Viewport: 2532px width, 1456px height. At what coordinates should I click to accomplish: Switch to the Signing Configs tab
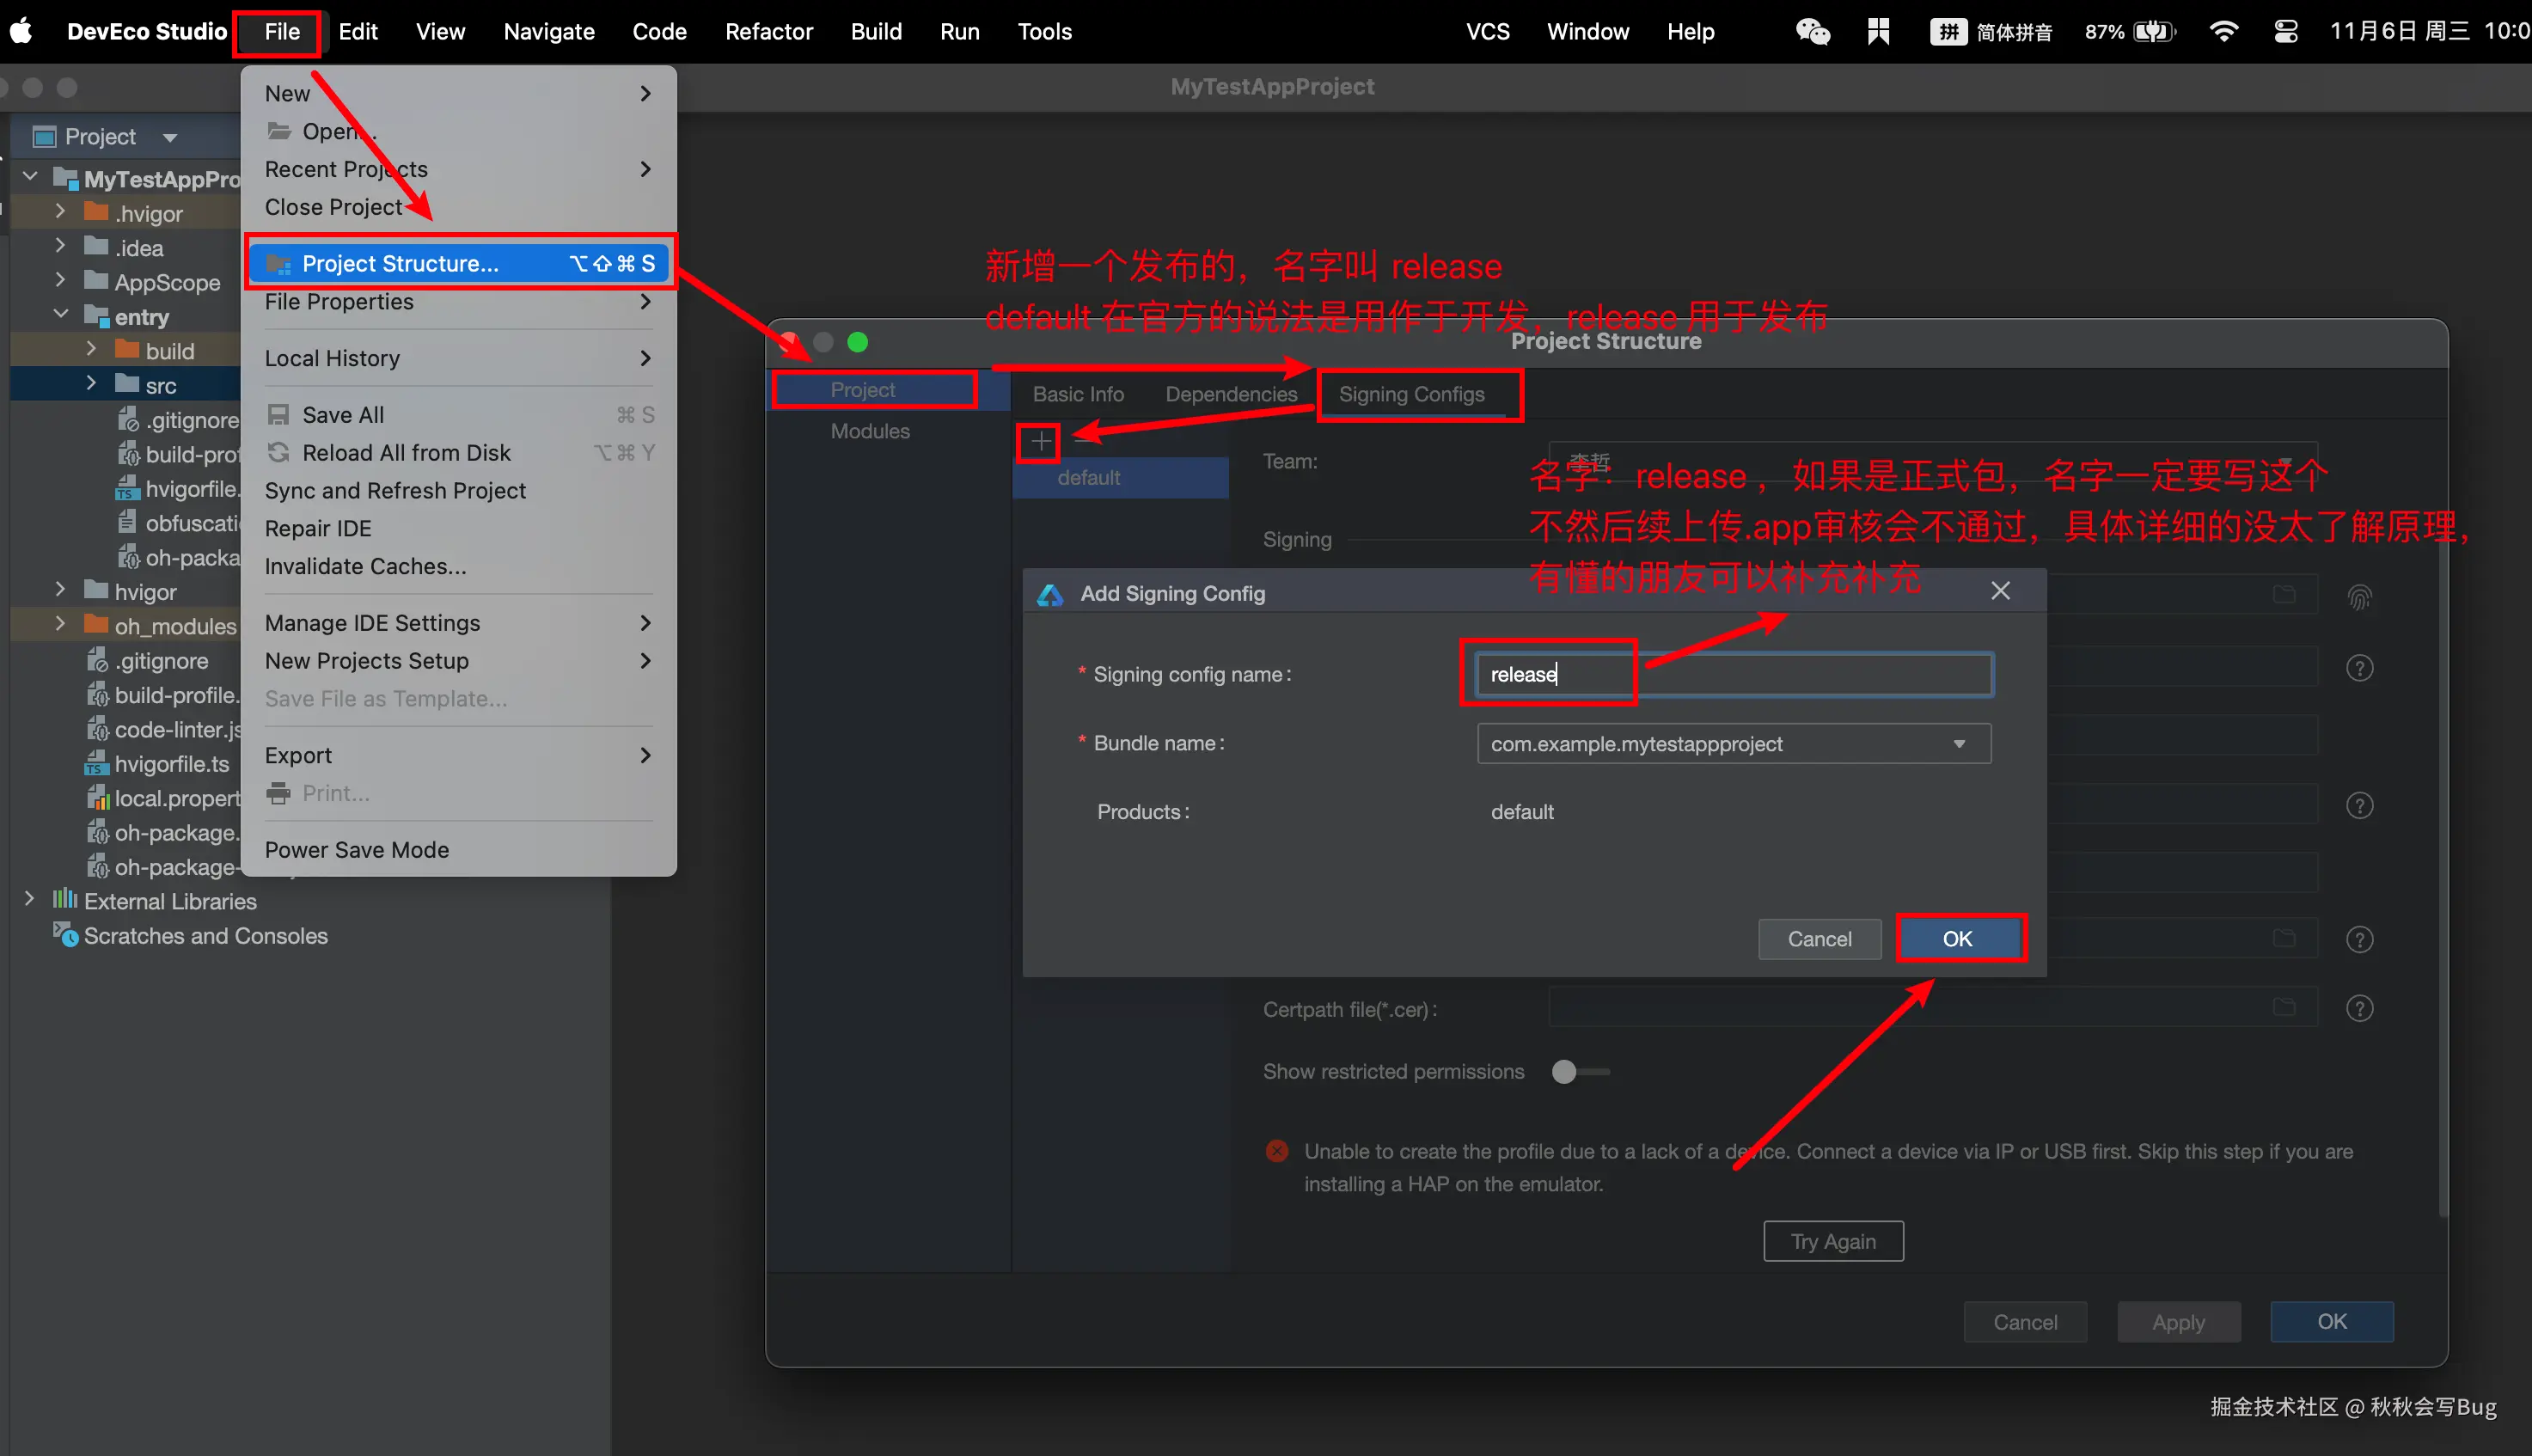pos(1411,394)
